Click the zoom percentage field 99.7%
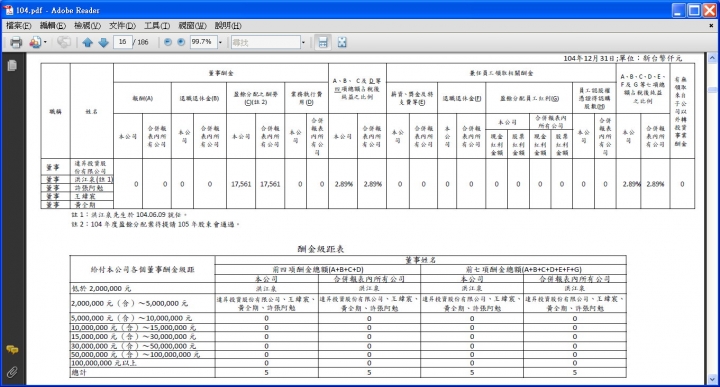The height and width of the screenshot is (387, 720). pos(203,42)
